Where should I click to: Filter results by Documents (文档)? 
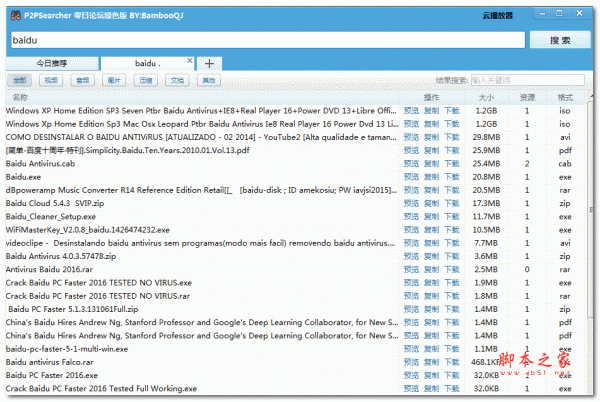tap(177, 80)
